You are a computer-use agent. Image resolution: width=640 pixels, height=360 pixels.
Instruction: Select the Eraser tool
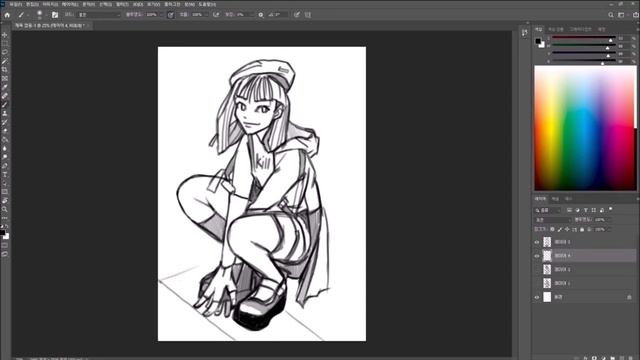[4, 131]
